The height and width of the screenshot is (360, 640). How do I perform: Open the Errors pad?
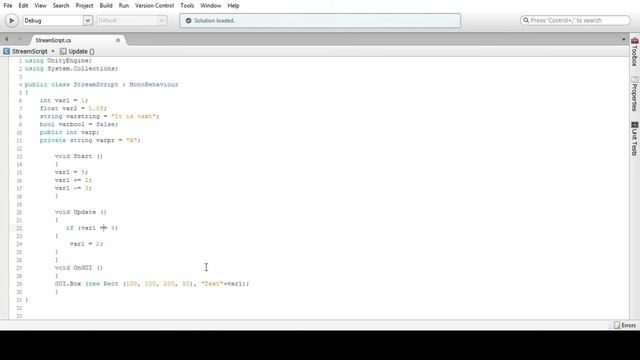tap(625, 325)
